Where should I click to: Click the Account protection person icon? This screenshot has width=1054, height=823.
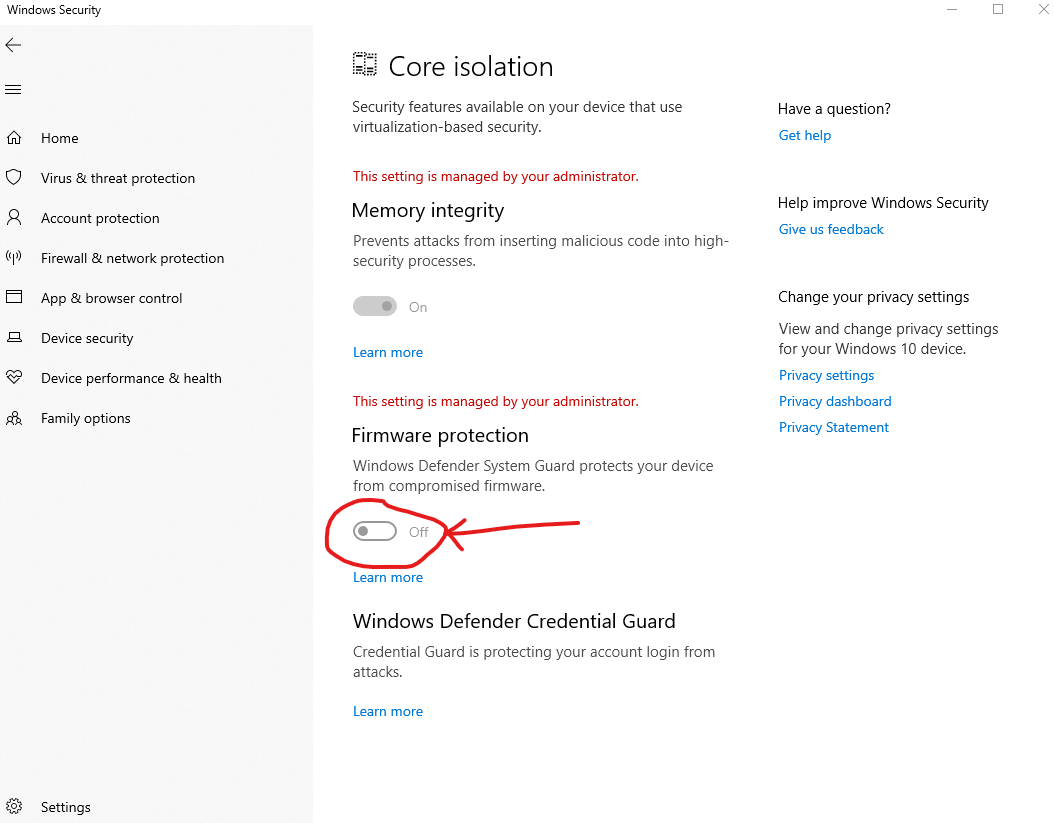(x=14, y=218)
